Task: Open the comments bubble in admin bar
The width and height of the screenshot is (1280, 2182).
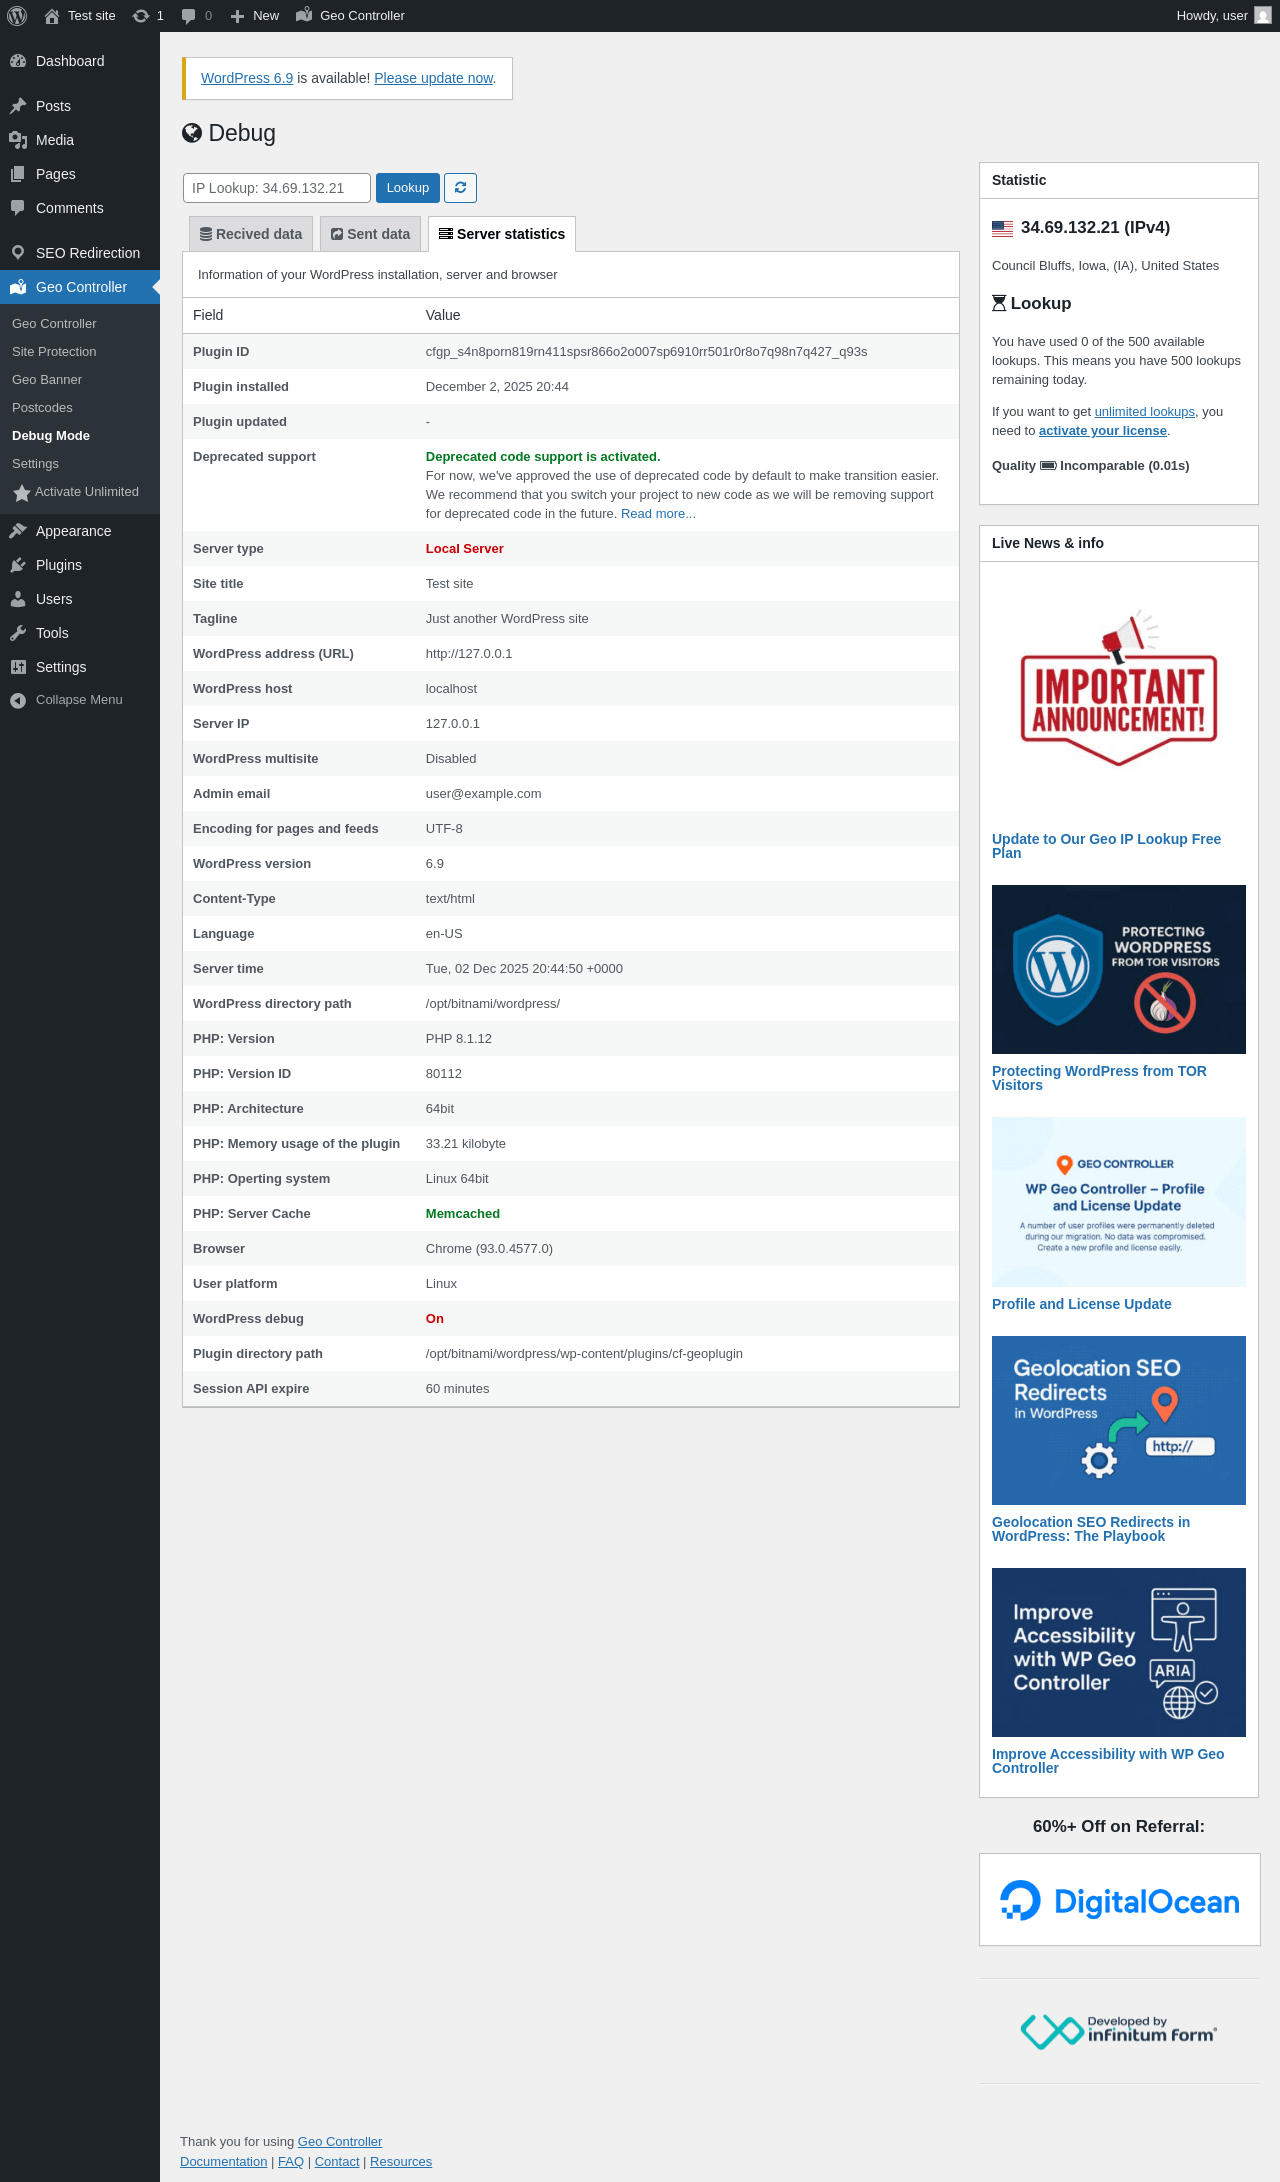Action: 196,16
